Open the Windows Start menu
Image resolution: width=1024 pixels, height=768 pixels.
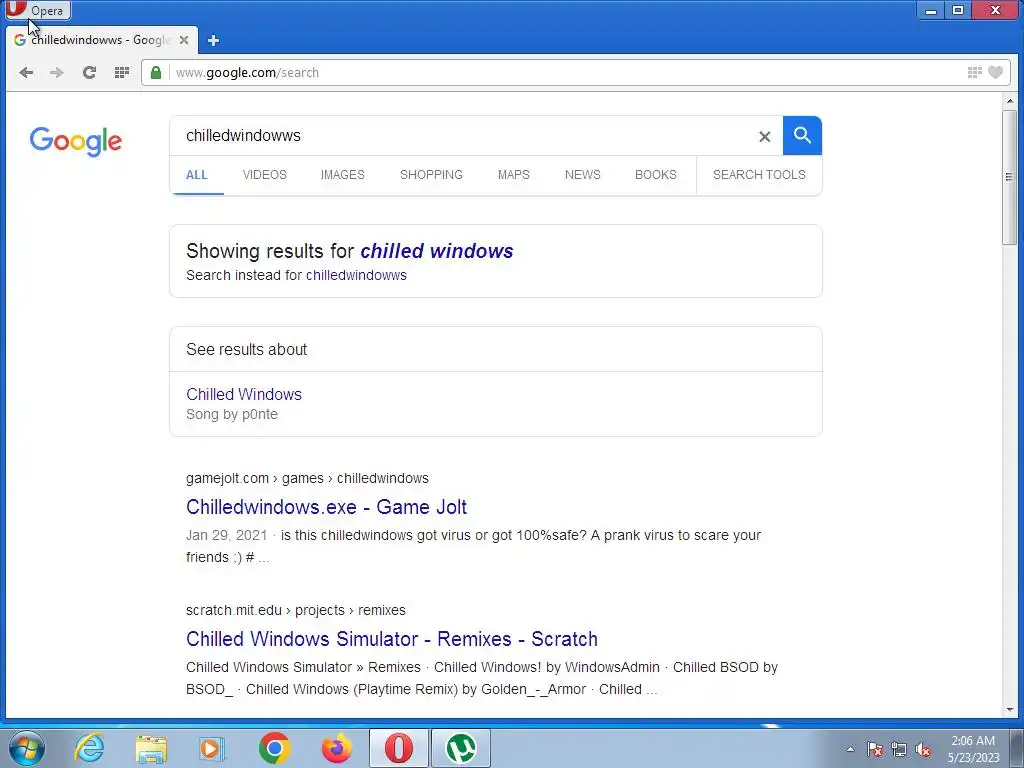[27, 748]
